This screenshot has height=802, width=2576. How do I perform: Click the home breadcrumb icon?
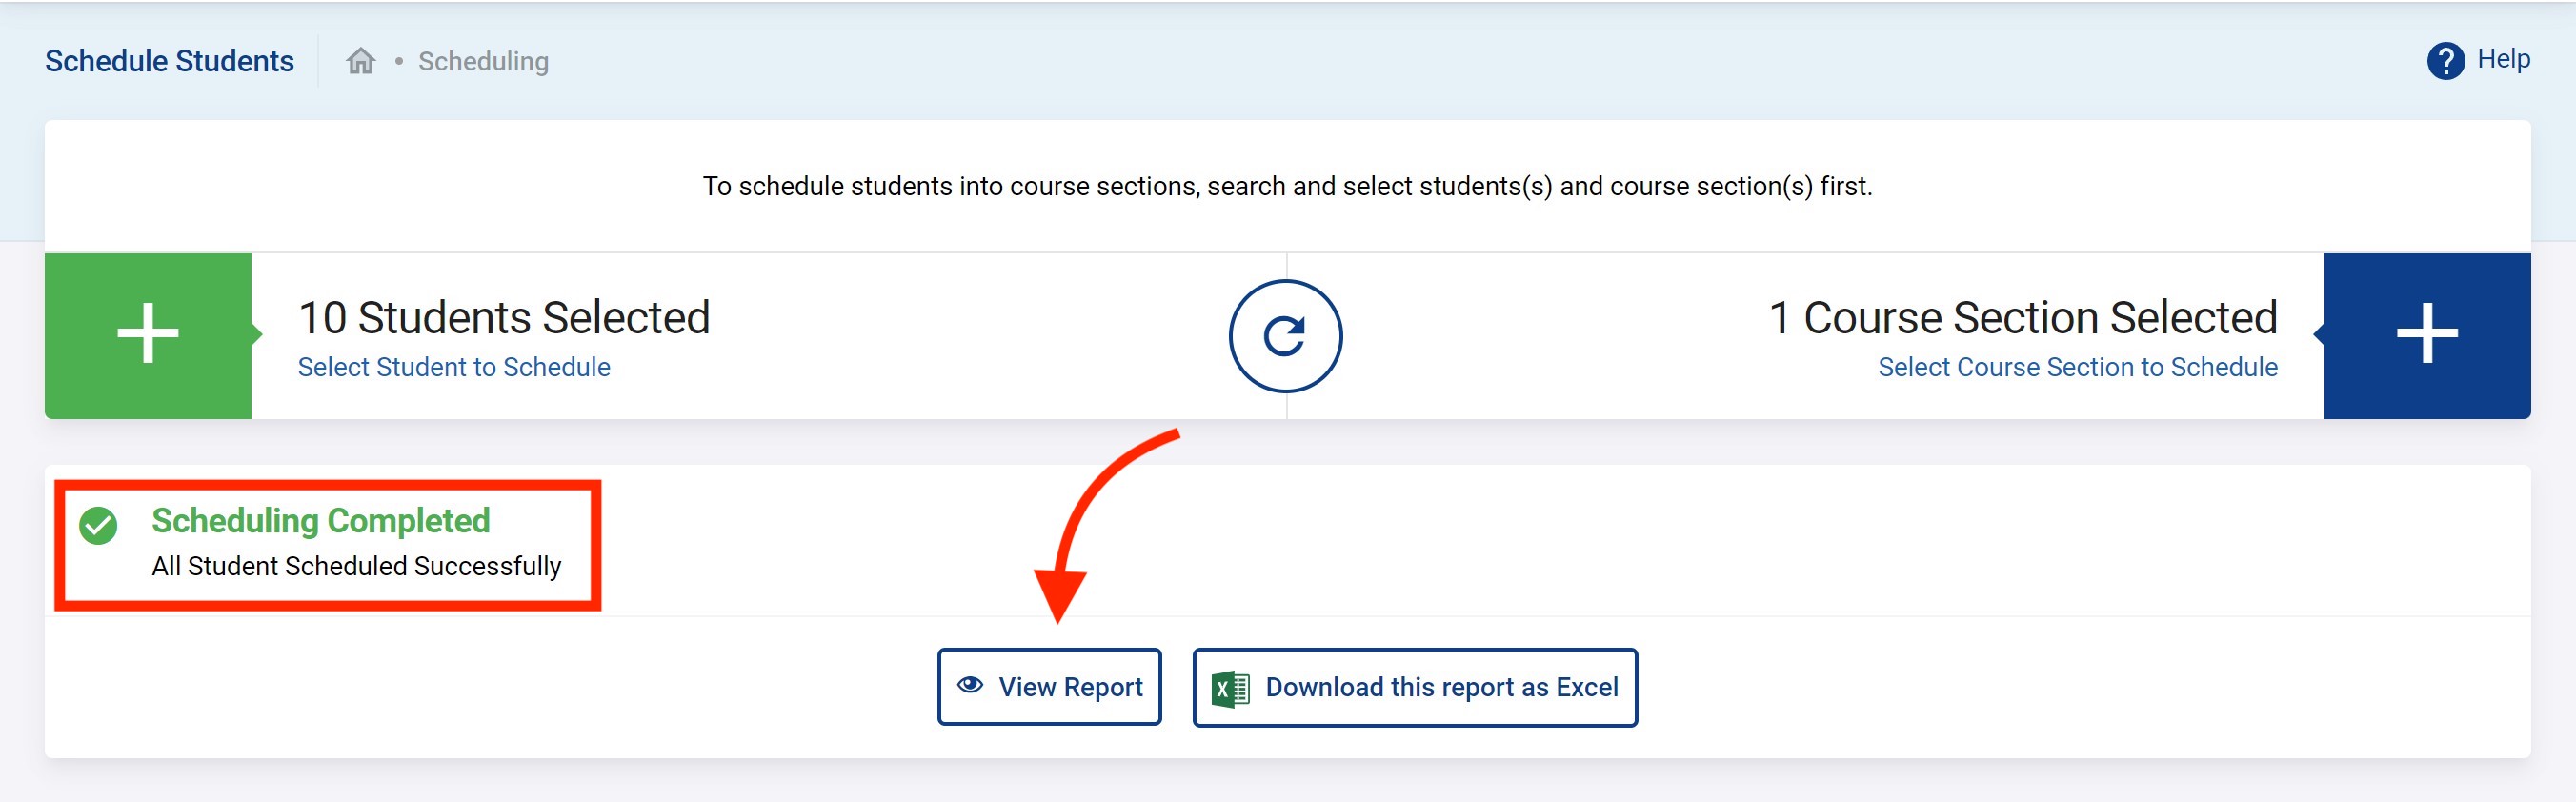(360, 62)
